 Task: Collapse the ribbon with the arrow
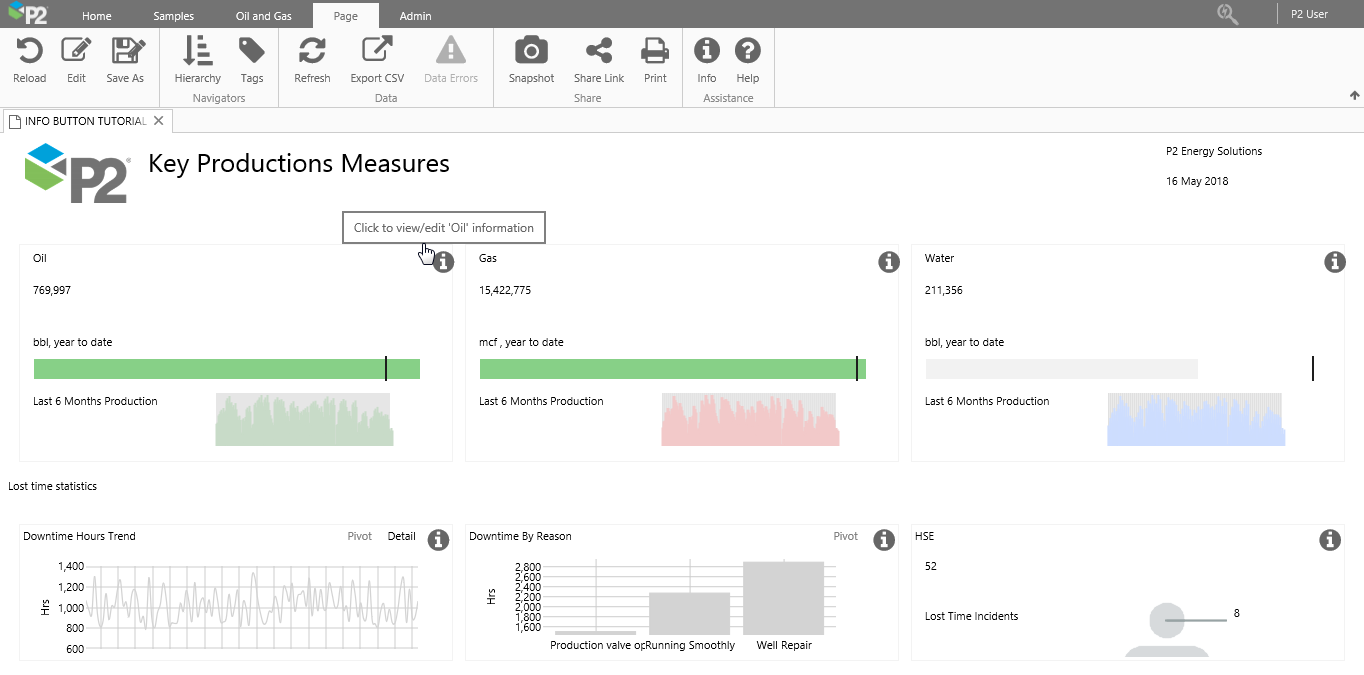tap(1354, 96)
